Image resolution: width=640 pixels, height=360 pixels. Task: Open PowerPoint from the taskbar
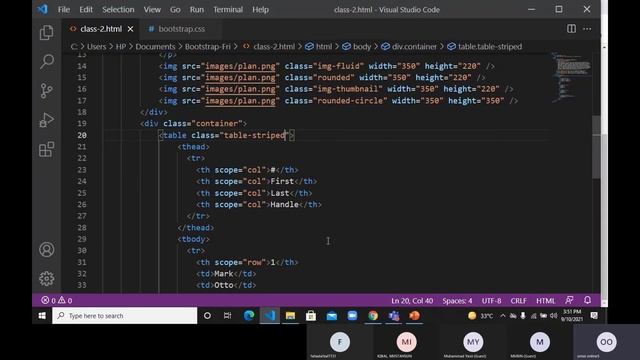click(414, 316)
